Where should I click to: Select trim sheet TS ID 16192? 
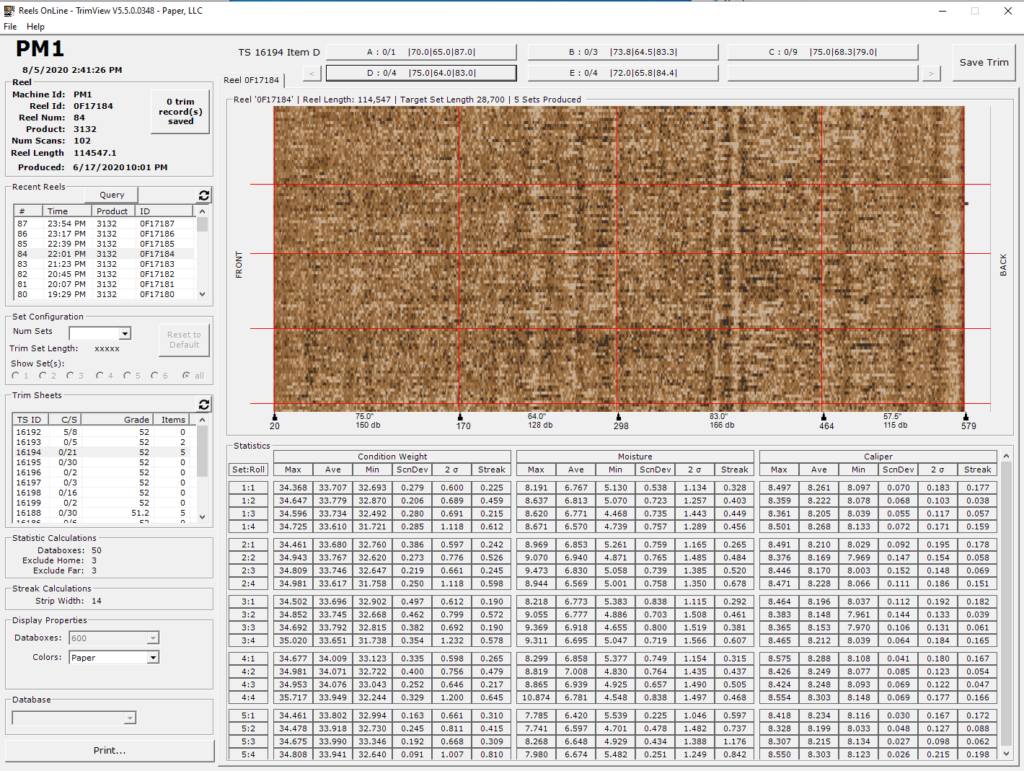104,432
